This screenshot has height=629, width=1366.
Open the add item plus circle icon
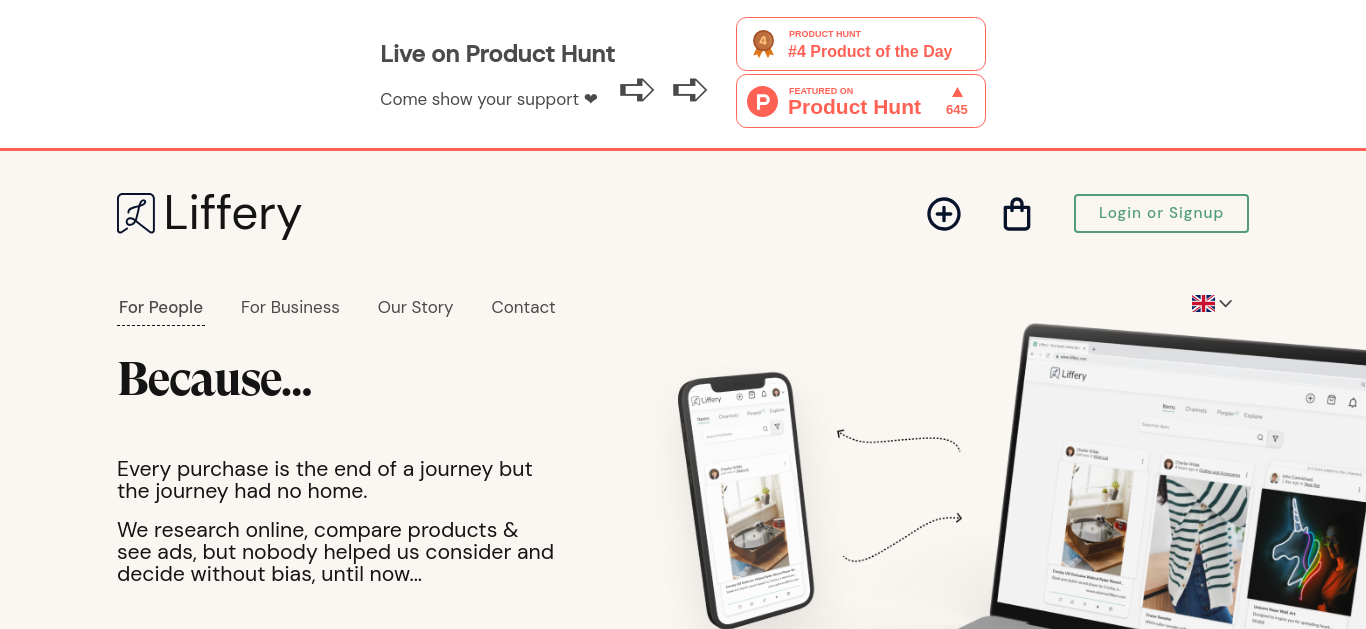click(944, 214)
